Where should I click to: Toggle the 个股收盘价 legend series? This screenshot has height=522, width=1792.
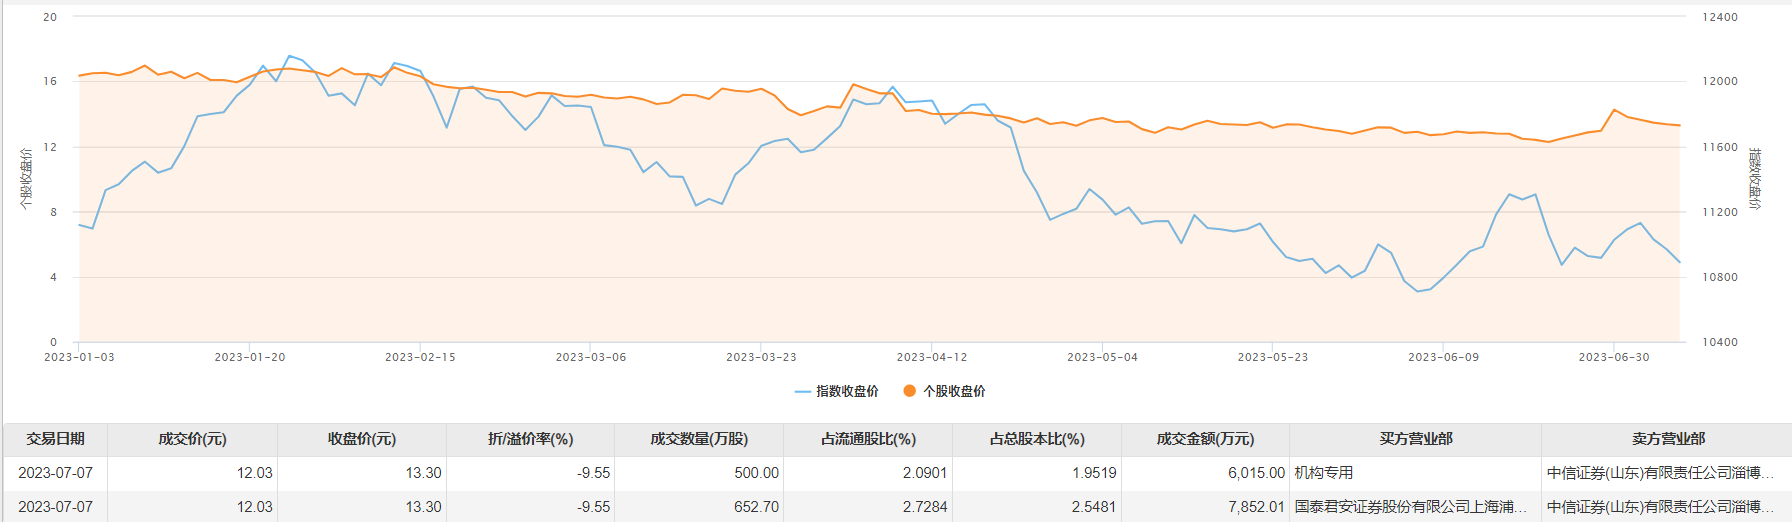click(953, 391)
